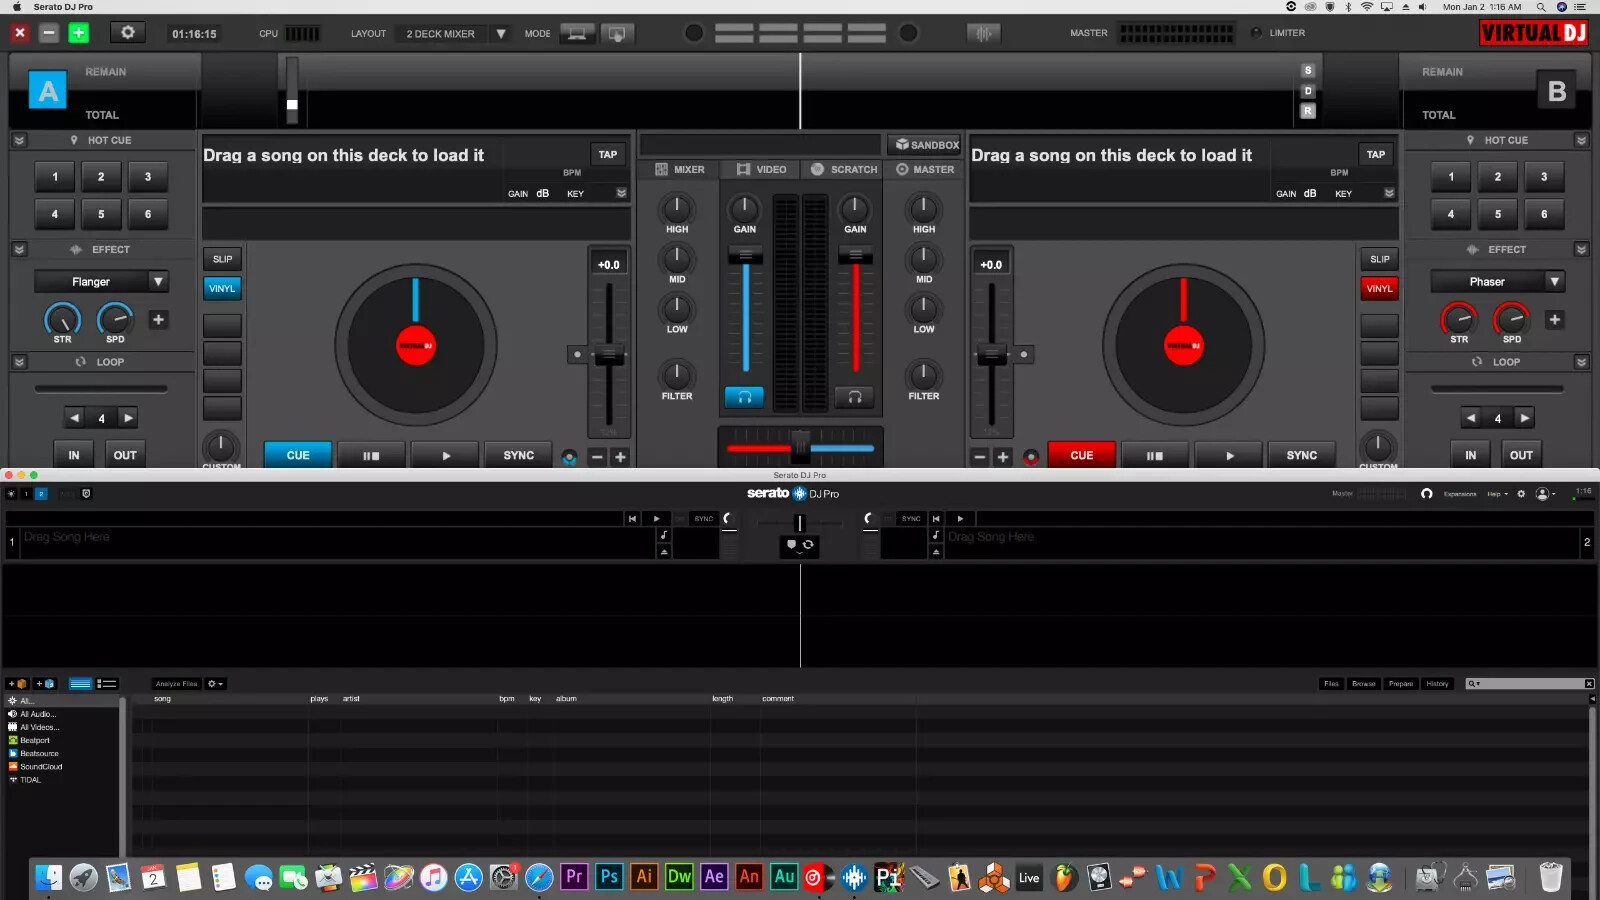Click the S waveform button in VirtualDJ

pyautogui.click(x=1307, y=70)
